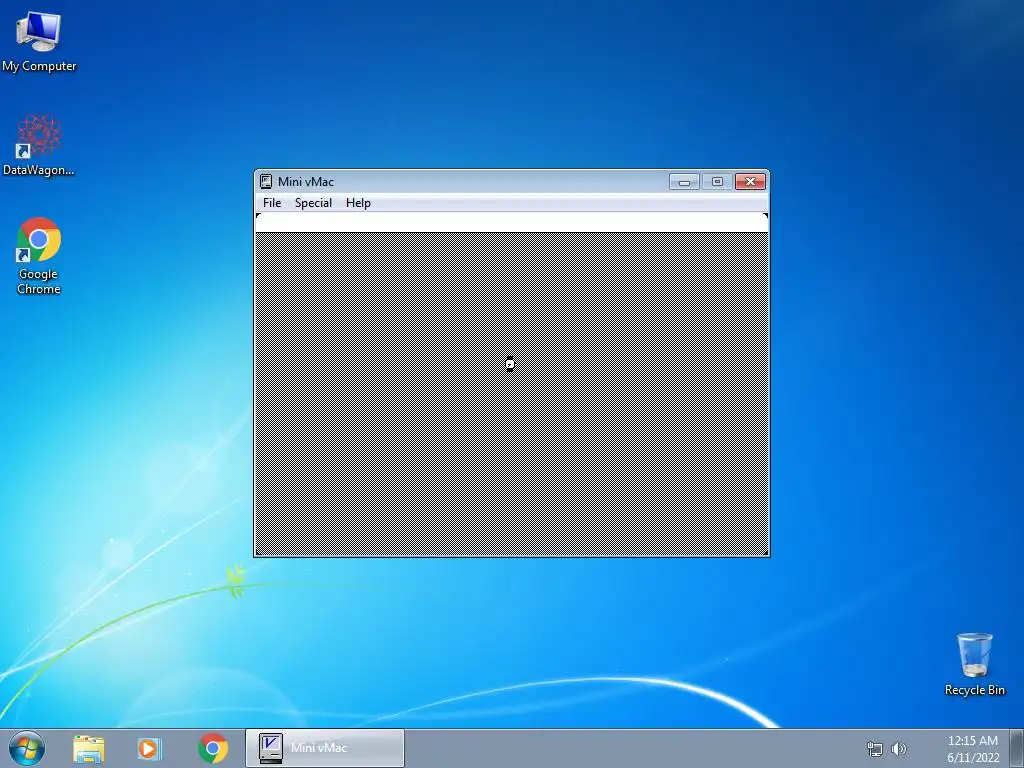Click the Mini vMac taskbar button
This screenshot has height=768, width=1024.
325,748
